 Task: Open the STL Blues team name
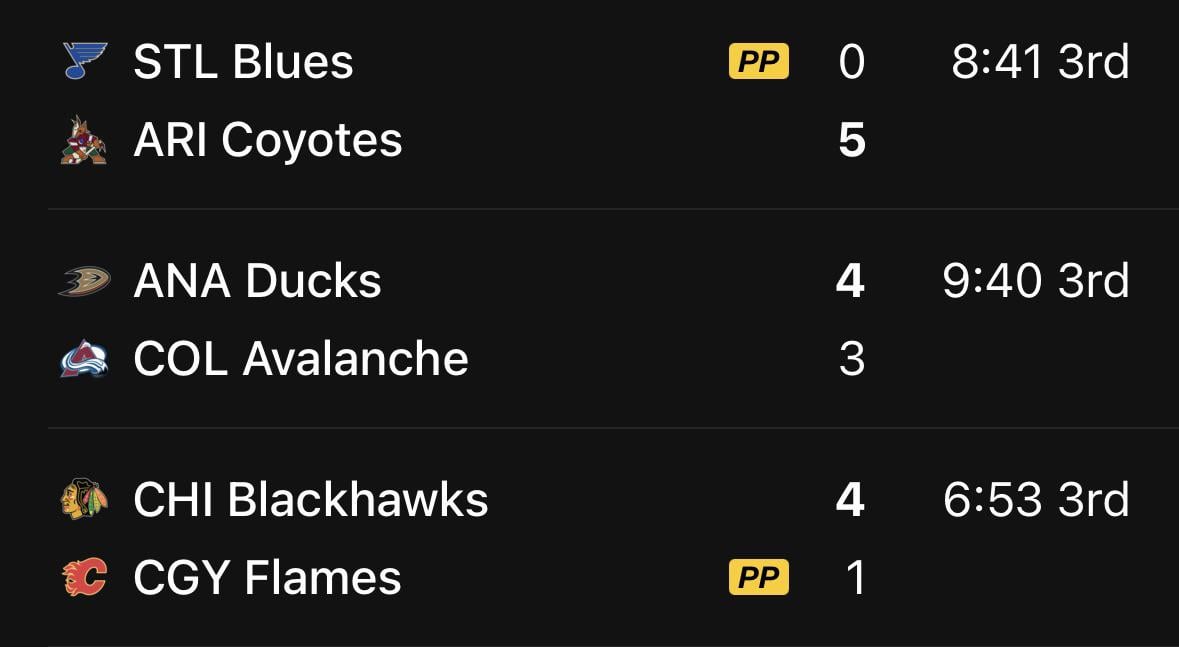click(x=243, y=62)
